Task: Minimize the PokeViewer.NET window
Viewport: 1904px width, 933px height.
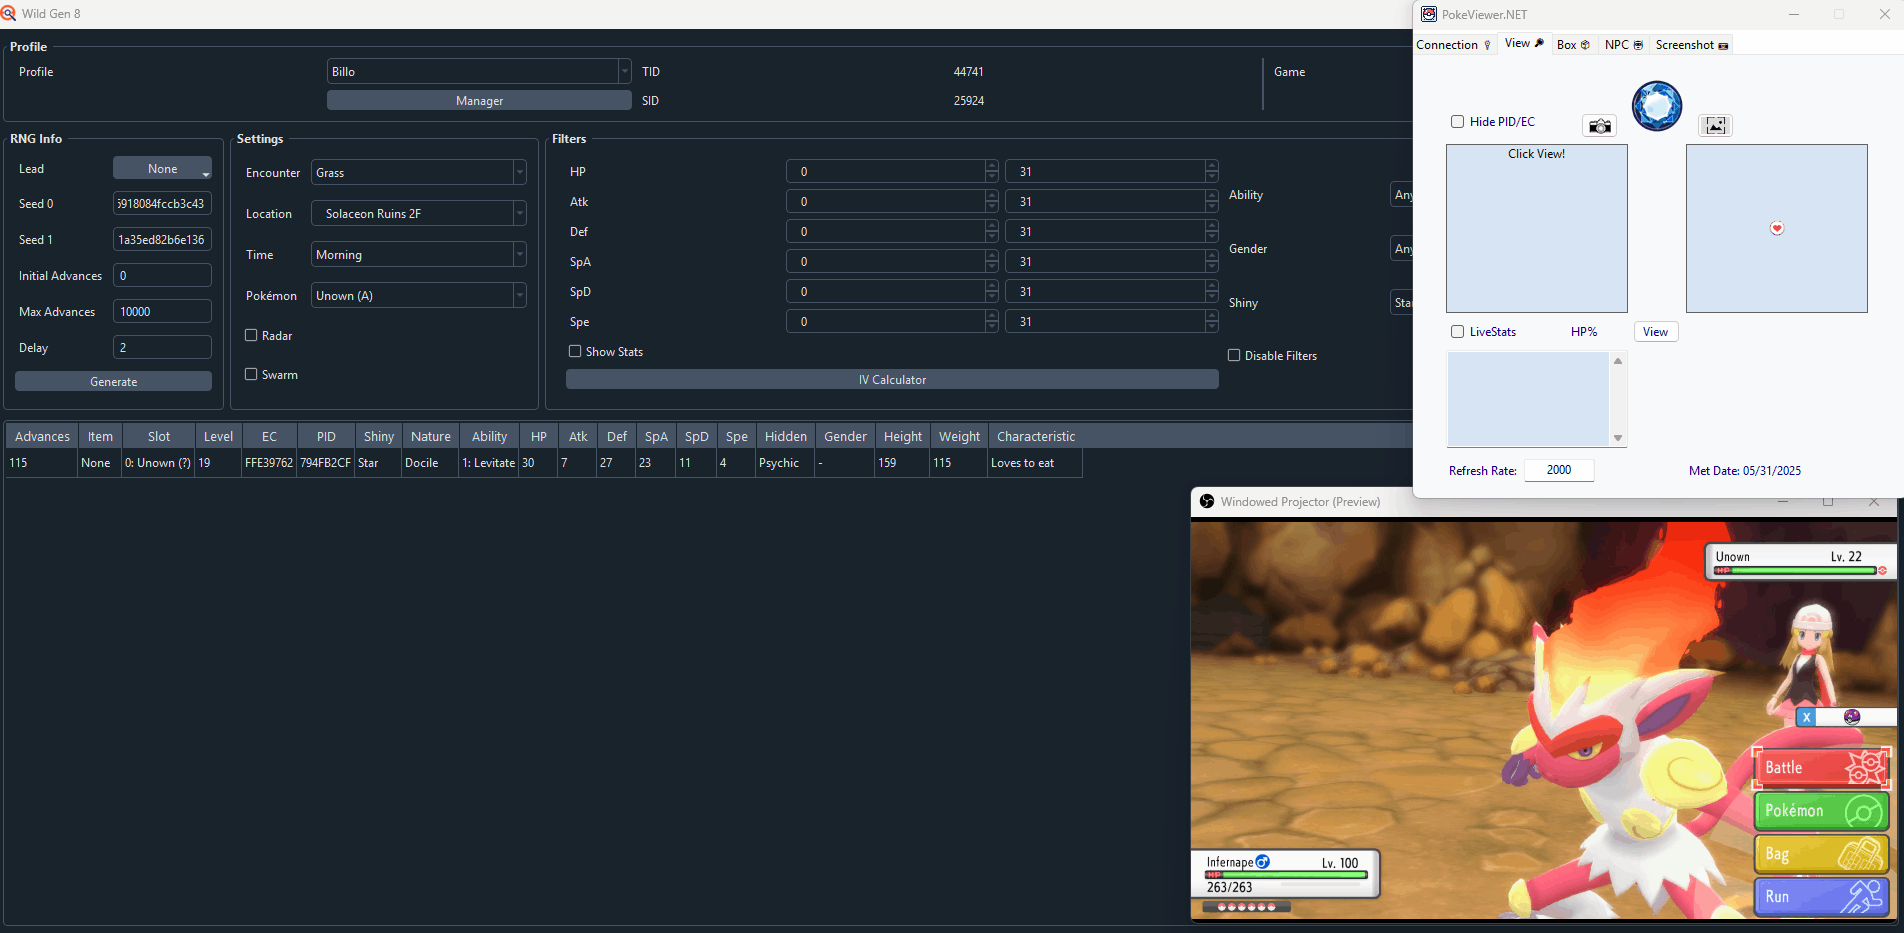Action: point(1794,14)
